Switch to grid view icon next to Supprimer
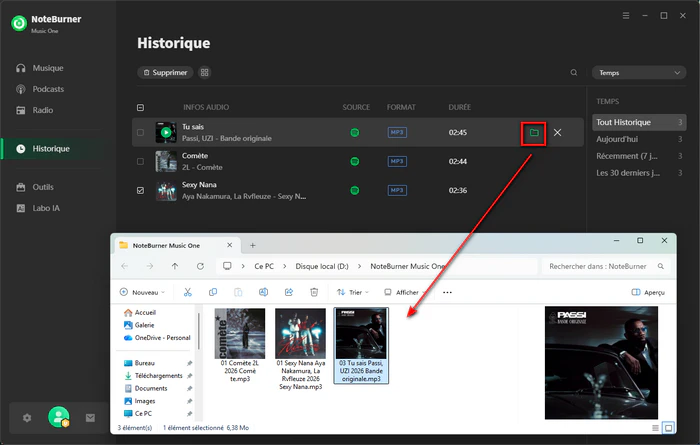 coord(204,72)
